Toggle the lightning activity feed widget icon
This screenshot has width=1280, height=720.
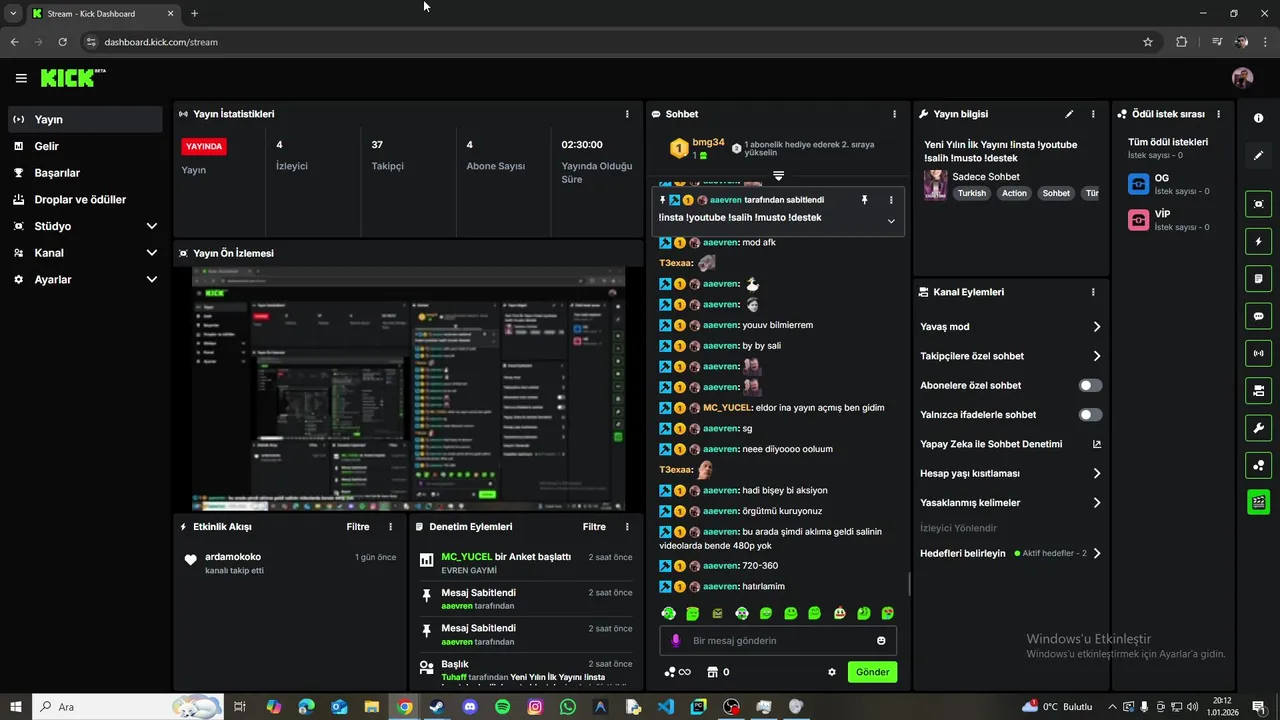pyautogui.click(x=1258, y=241)
